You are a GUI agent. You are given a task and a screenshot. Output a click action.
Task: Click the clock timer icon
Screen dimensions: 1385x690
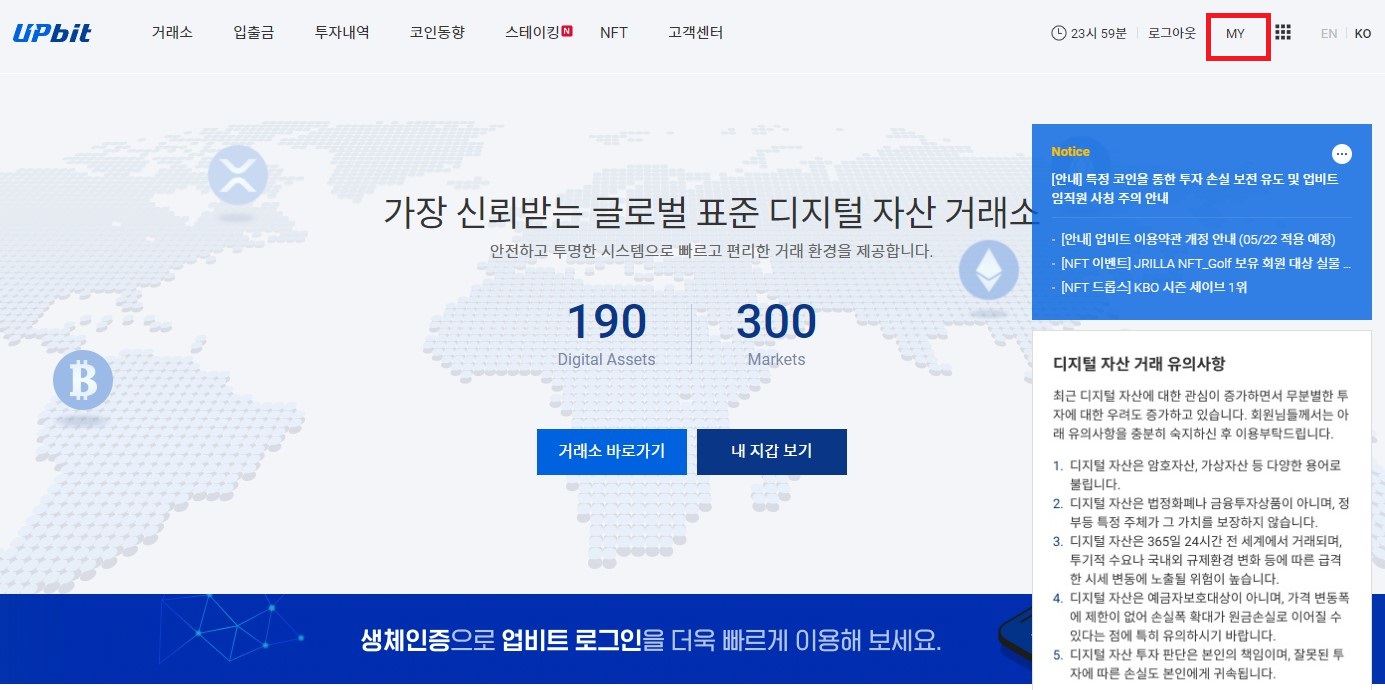pyautogui.click(x=1059, y=33)
